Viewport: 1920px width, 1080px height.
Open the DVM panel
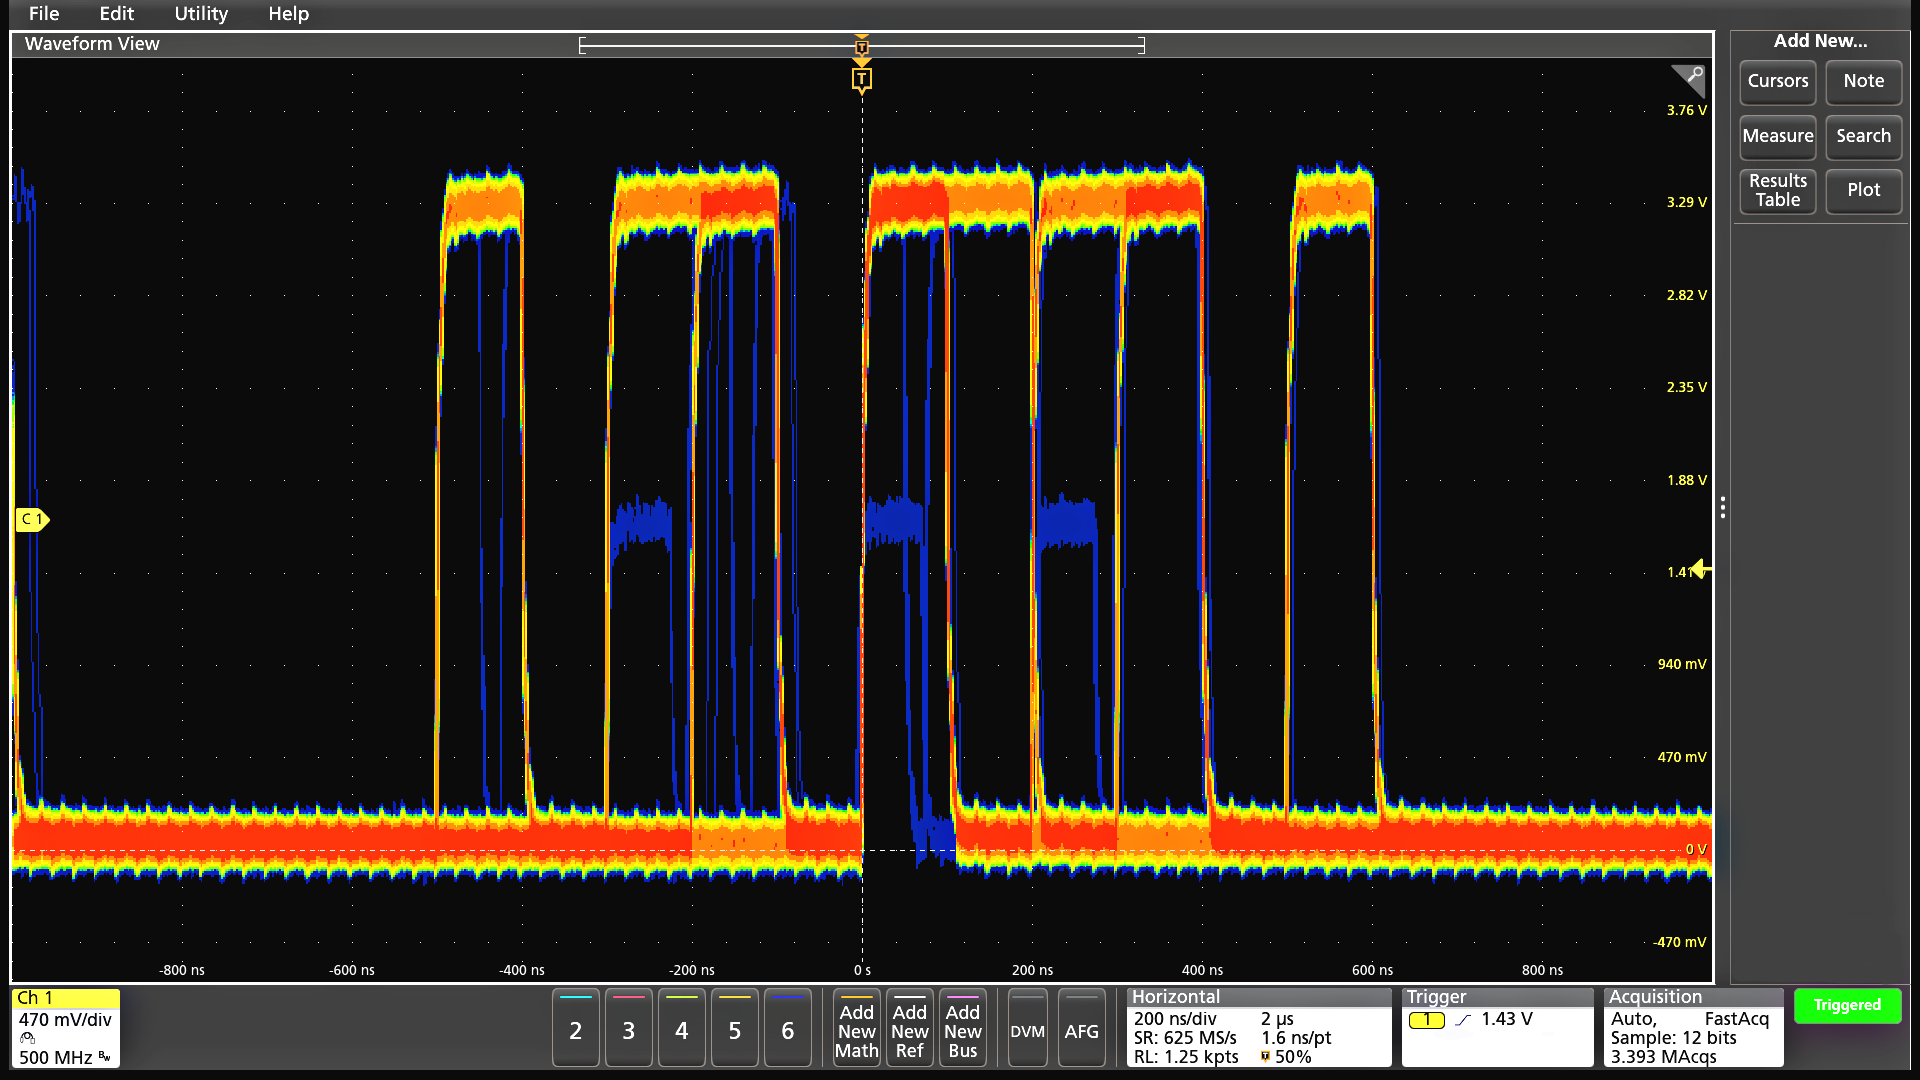1027,1028
